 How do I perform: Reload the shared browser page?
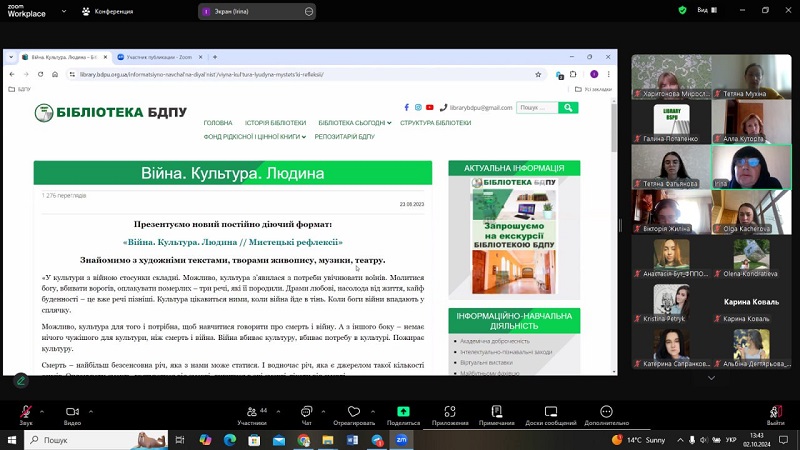(40, 74)
